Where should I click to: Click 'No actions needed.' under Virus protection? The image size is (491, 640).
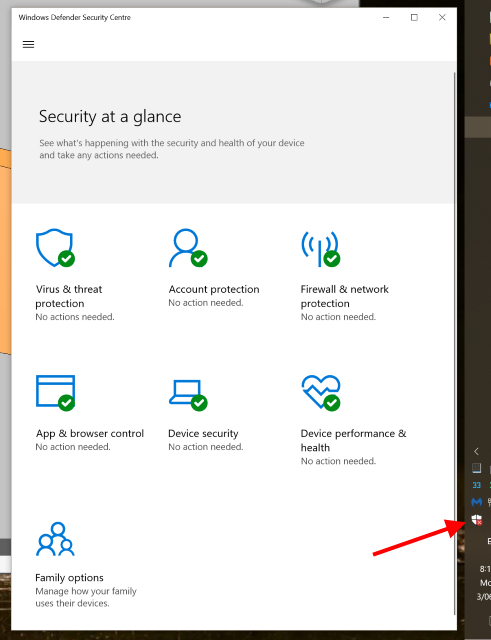click(x=75, y=317)
